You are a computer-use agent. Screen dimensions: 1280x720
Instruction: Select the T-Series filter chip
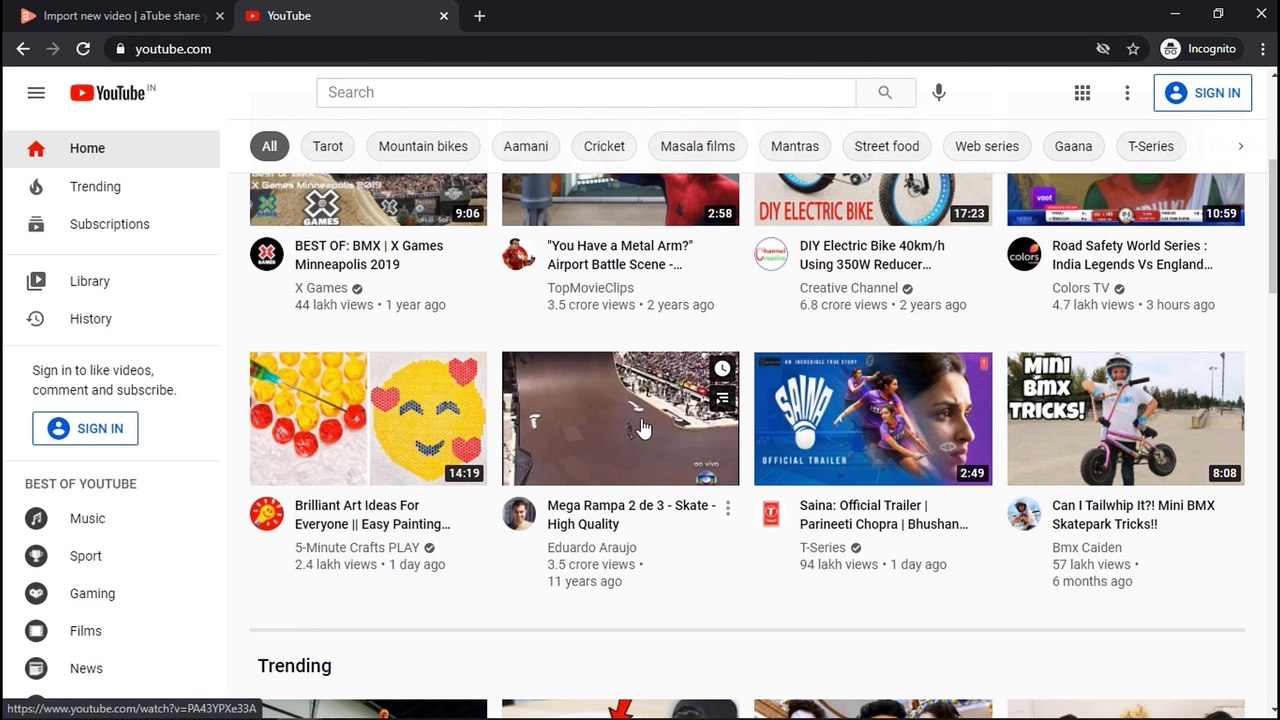1151,146
